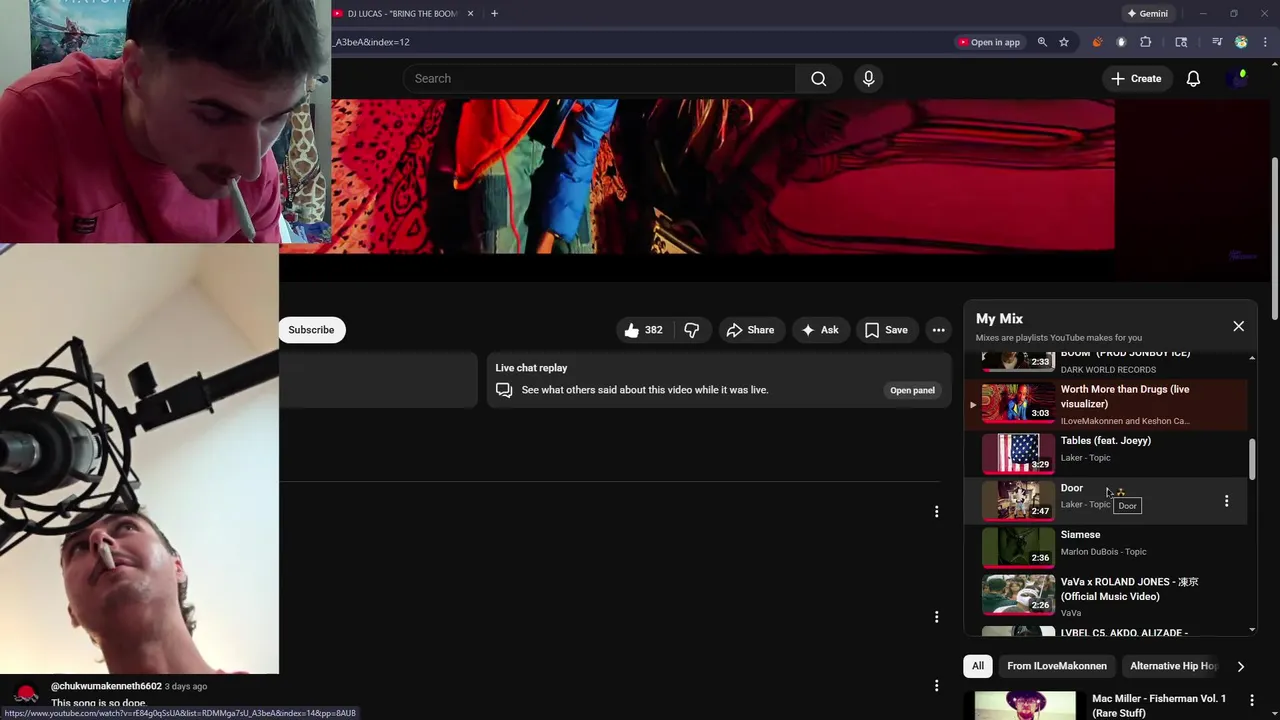Image resolution: width=1280 pixels, height=720 pixels.
Task: Focus the YouTube search field
Action: pyautogui.click(x=600, y=79)
